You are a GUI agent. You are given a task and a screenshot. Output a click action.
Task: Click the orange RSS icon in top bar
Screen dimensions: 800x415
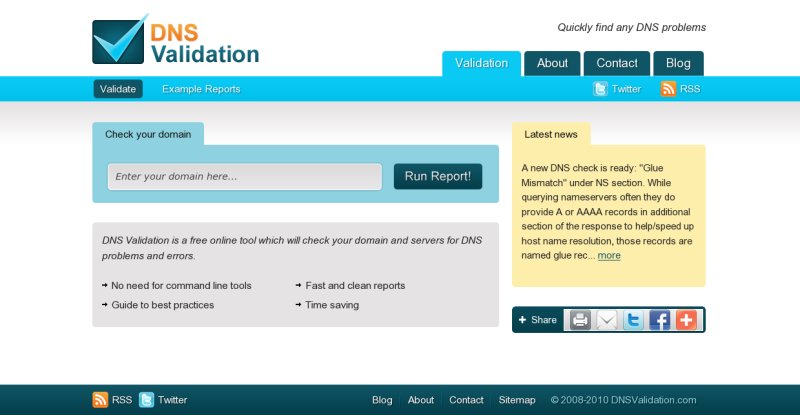[668, 89]
